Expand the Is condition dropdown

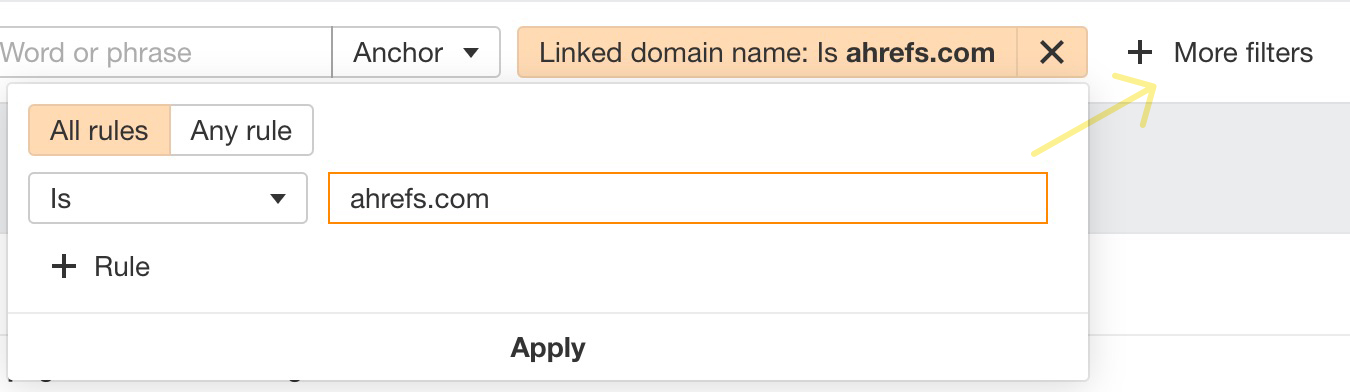coord(167,199)
